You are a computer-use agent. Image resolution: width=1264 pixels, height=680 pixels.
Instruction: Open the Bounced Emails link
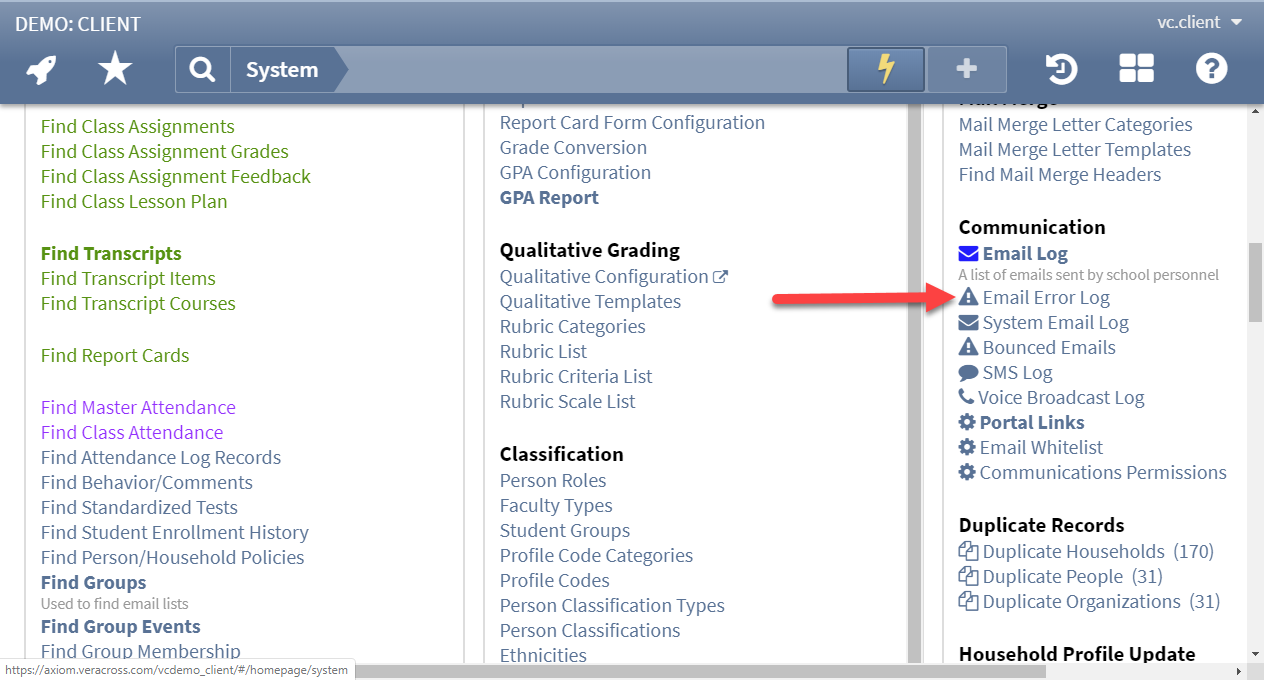click(1048, 348)
